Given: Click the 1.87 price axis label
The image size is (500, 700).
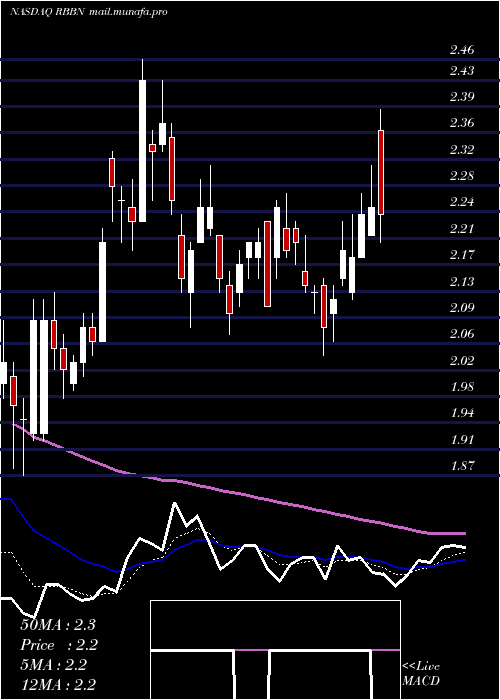Looking at the screenshot, I should (x=462, y=466).
